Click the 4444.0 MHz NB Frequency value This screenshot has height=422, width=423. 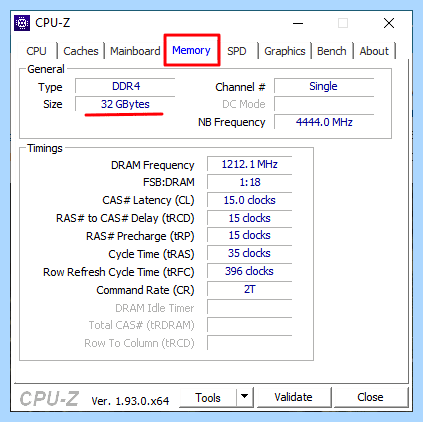(324, 122)
